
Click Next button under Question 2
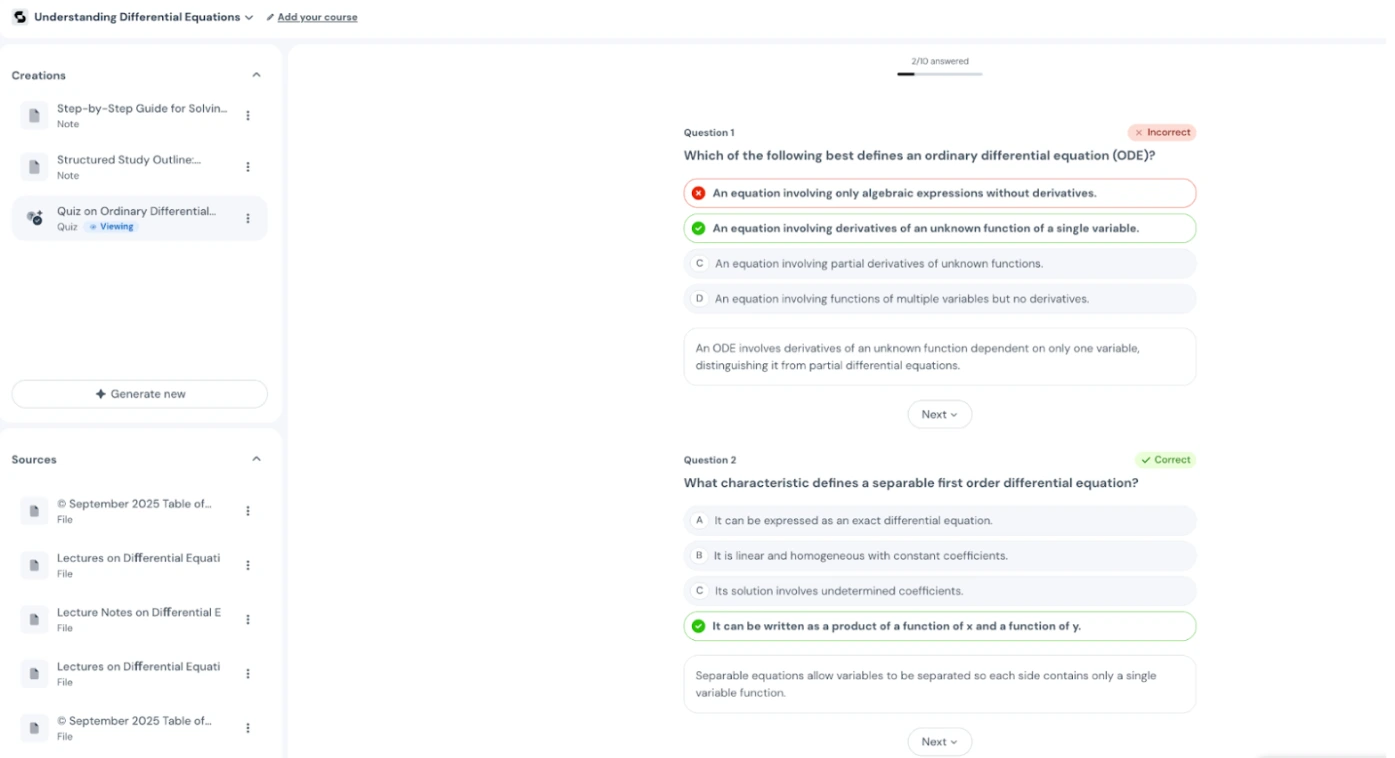point(939,742)
